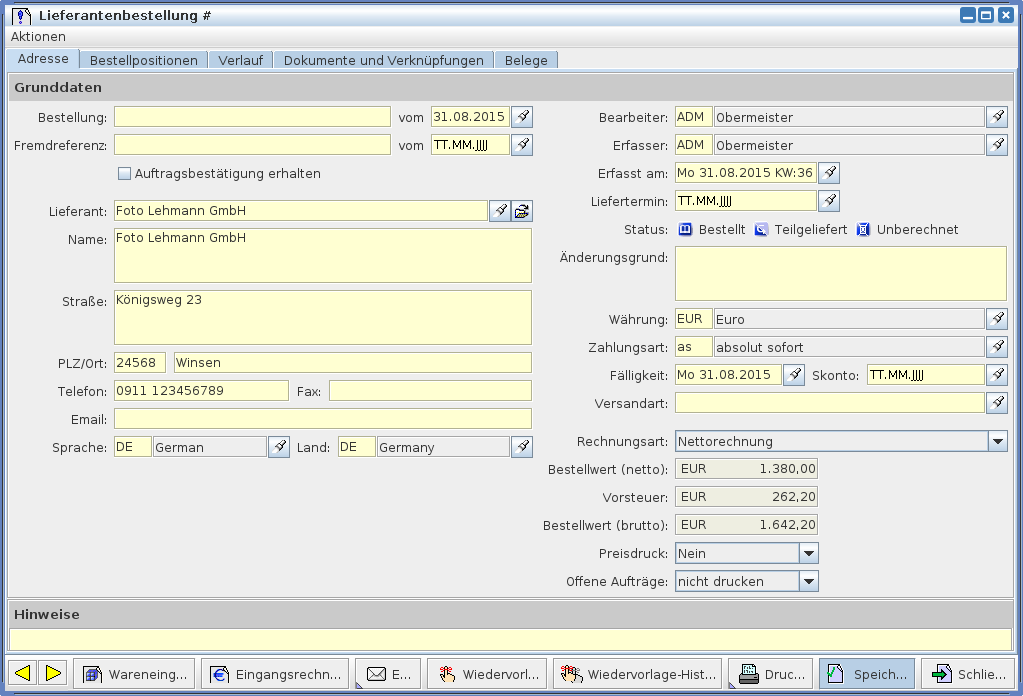Toggle the Bestellt status indicator

pos(686,229)
